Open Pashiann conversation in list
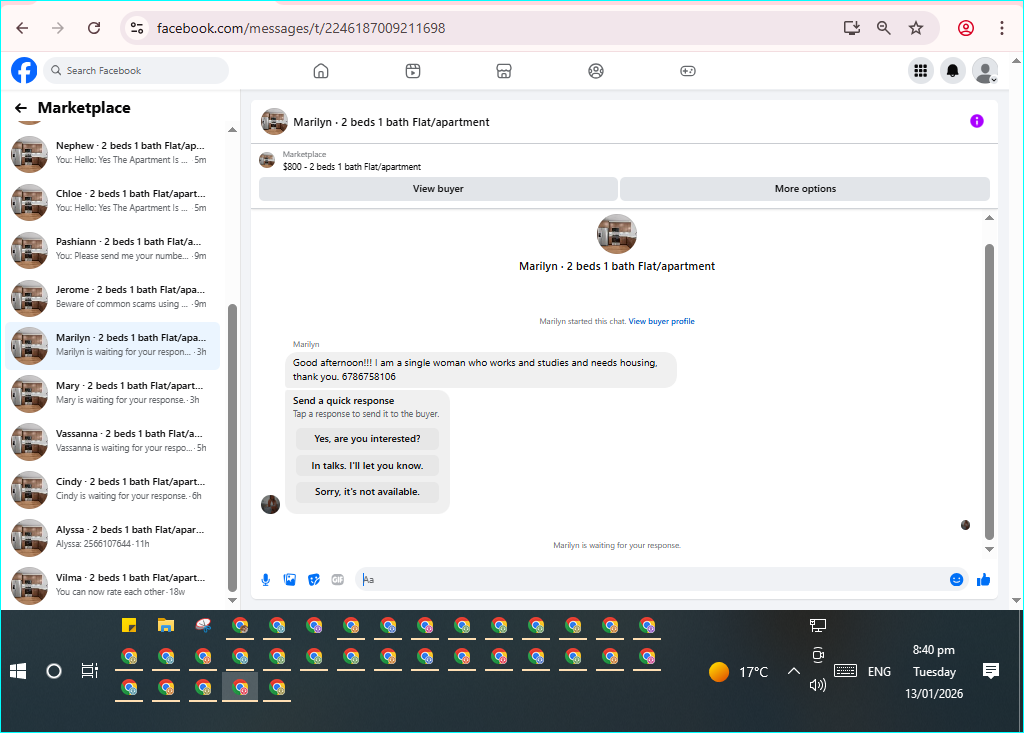 pyautogui.click(x=112, y=249)
